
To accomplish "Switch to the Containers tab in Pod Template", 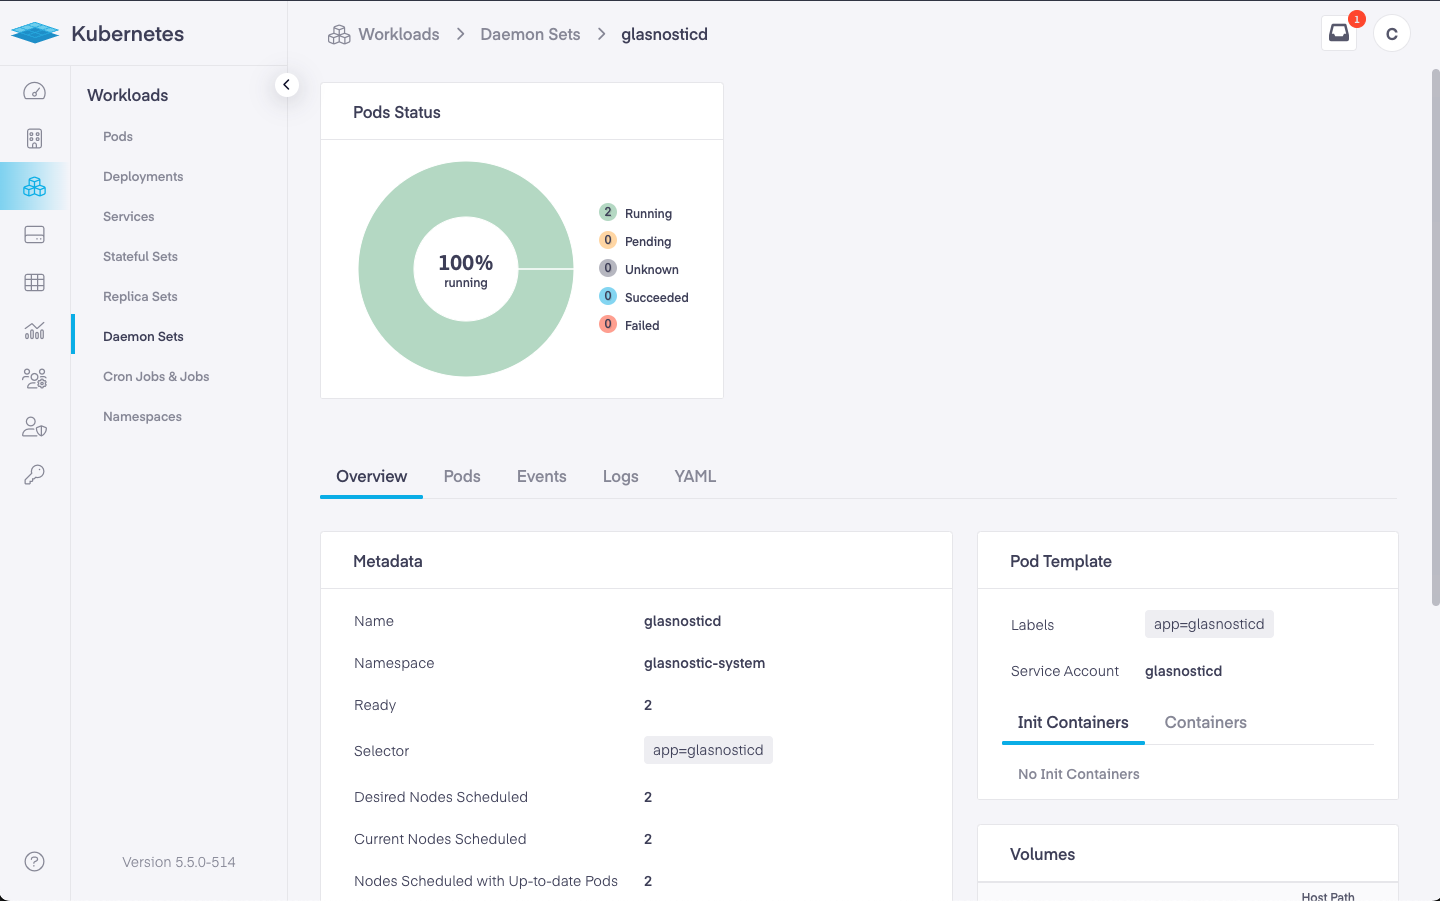I will pos(1205,723).
